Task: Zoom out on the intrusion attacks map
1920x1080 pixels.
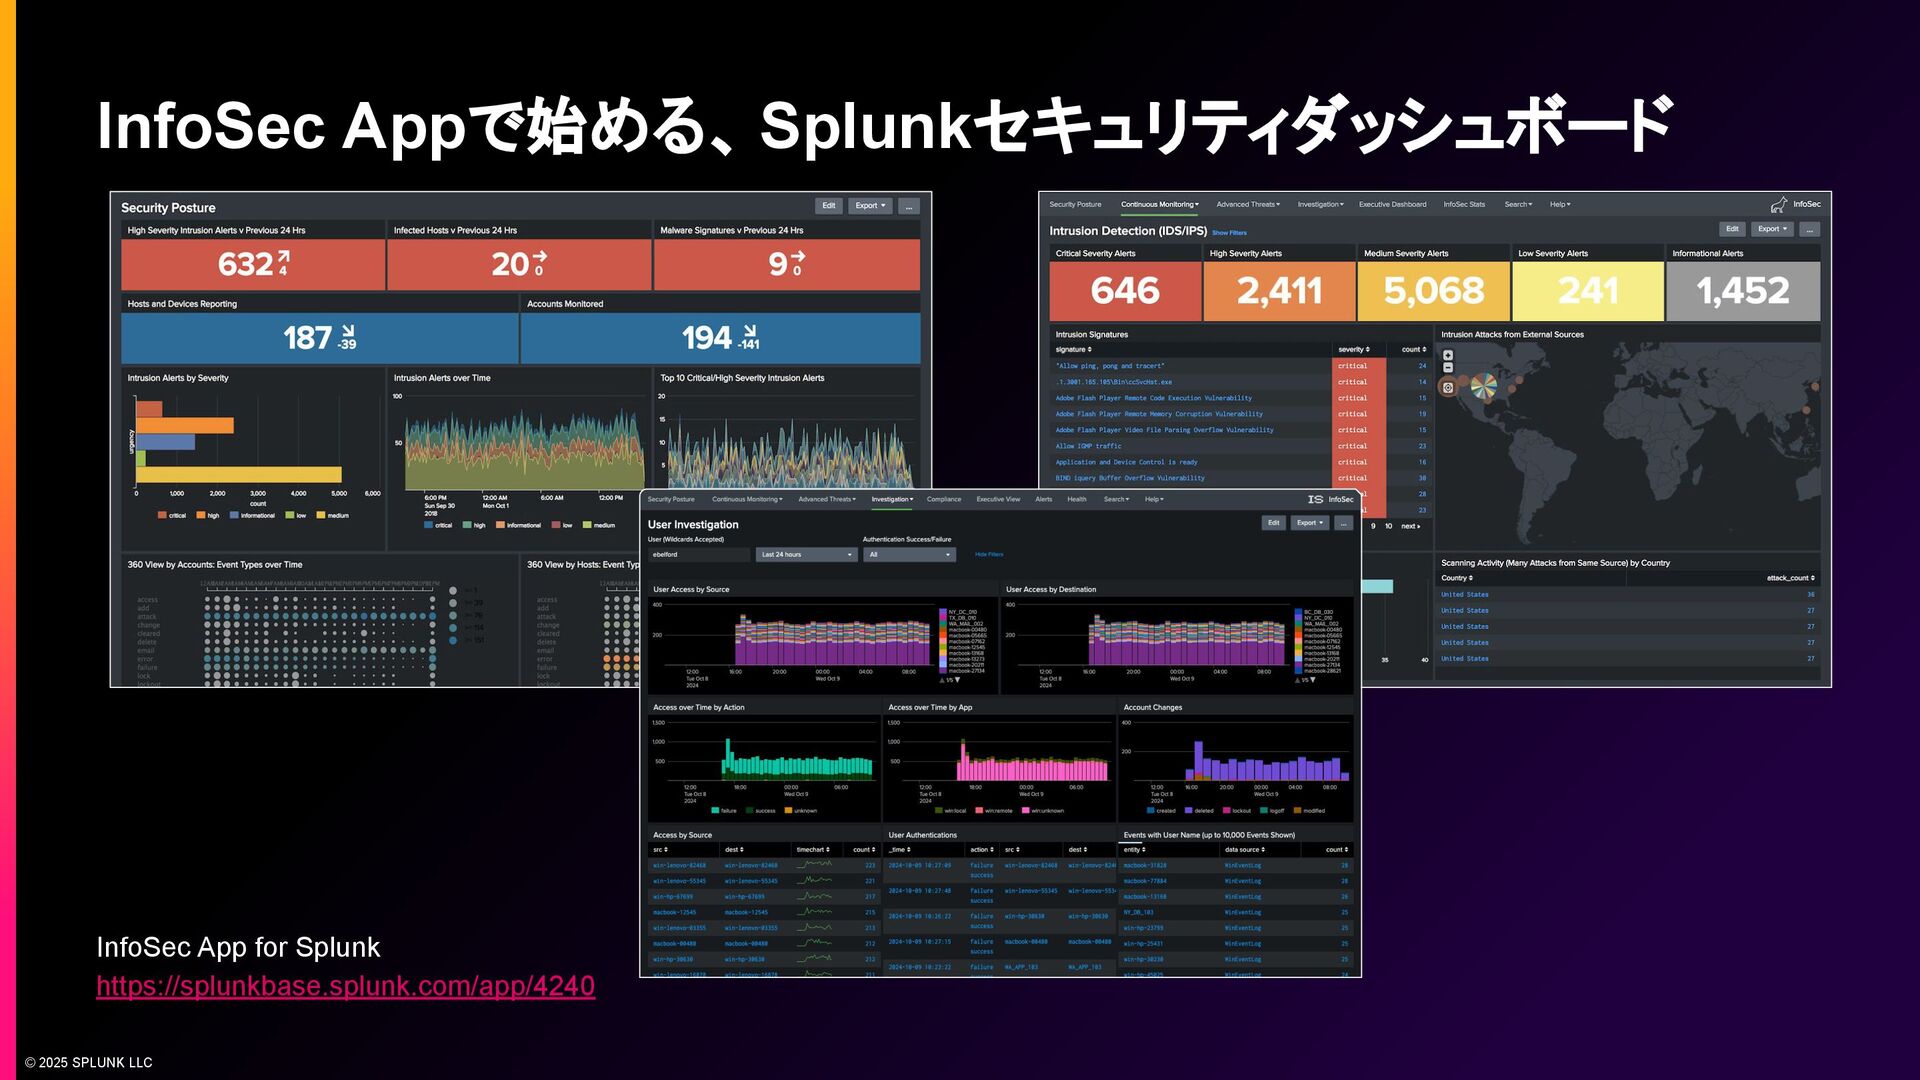Action: pos(1448,368)
